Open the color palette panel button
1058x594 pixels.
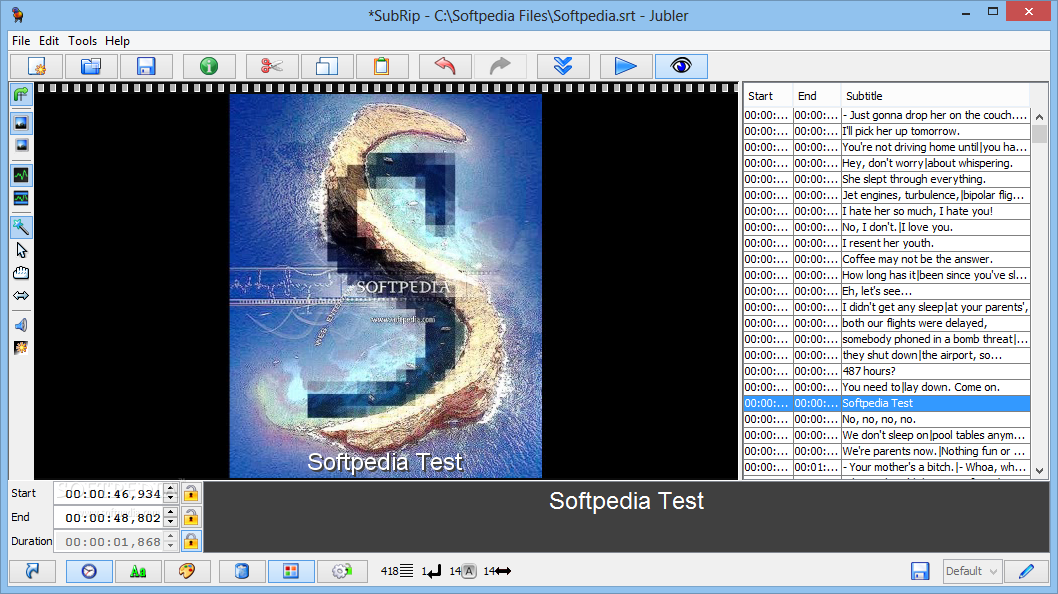pyautogui.click(x=187, y=571)
